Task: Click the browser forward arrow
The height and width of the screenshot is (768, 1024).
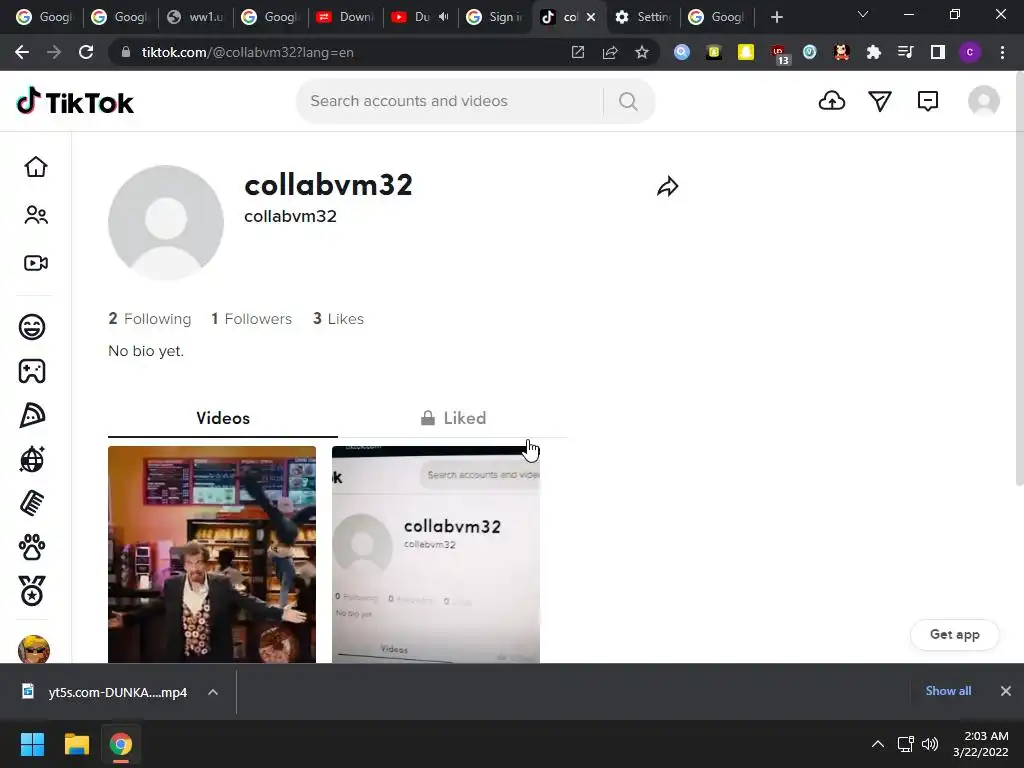Action: click(54, 52)
